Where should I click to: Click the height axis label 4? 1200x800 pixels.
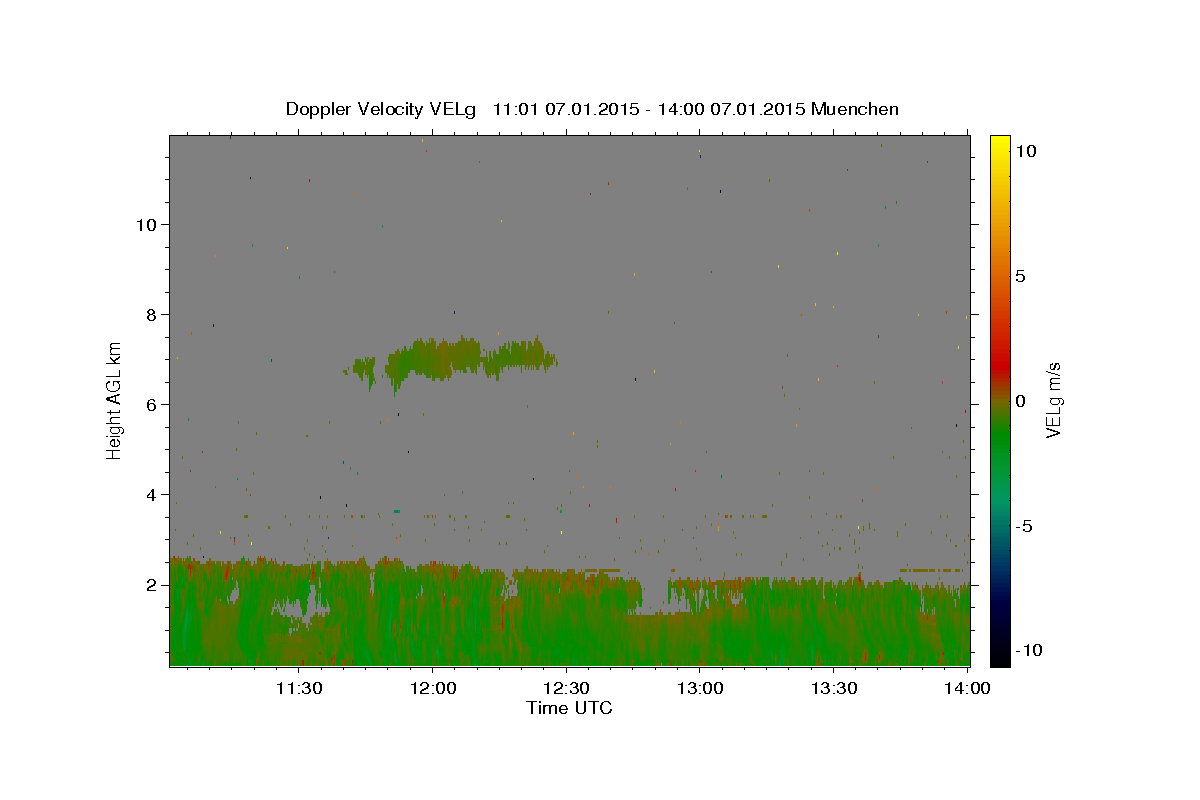pyautogui.click(x=153, y=494)
